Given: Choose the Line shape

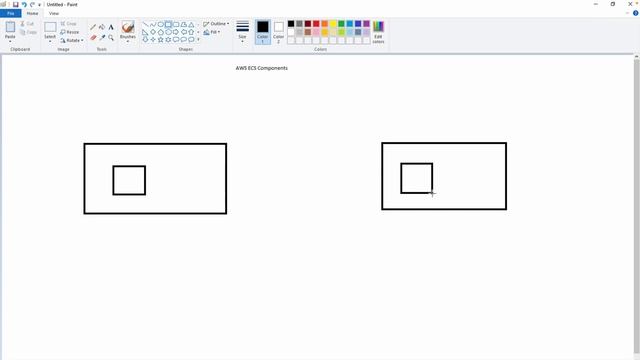Looking at the screenshot, I should [x=145, y=24].
